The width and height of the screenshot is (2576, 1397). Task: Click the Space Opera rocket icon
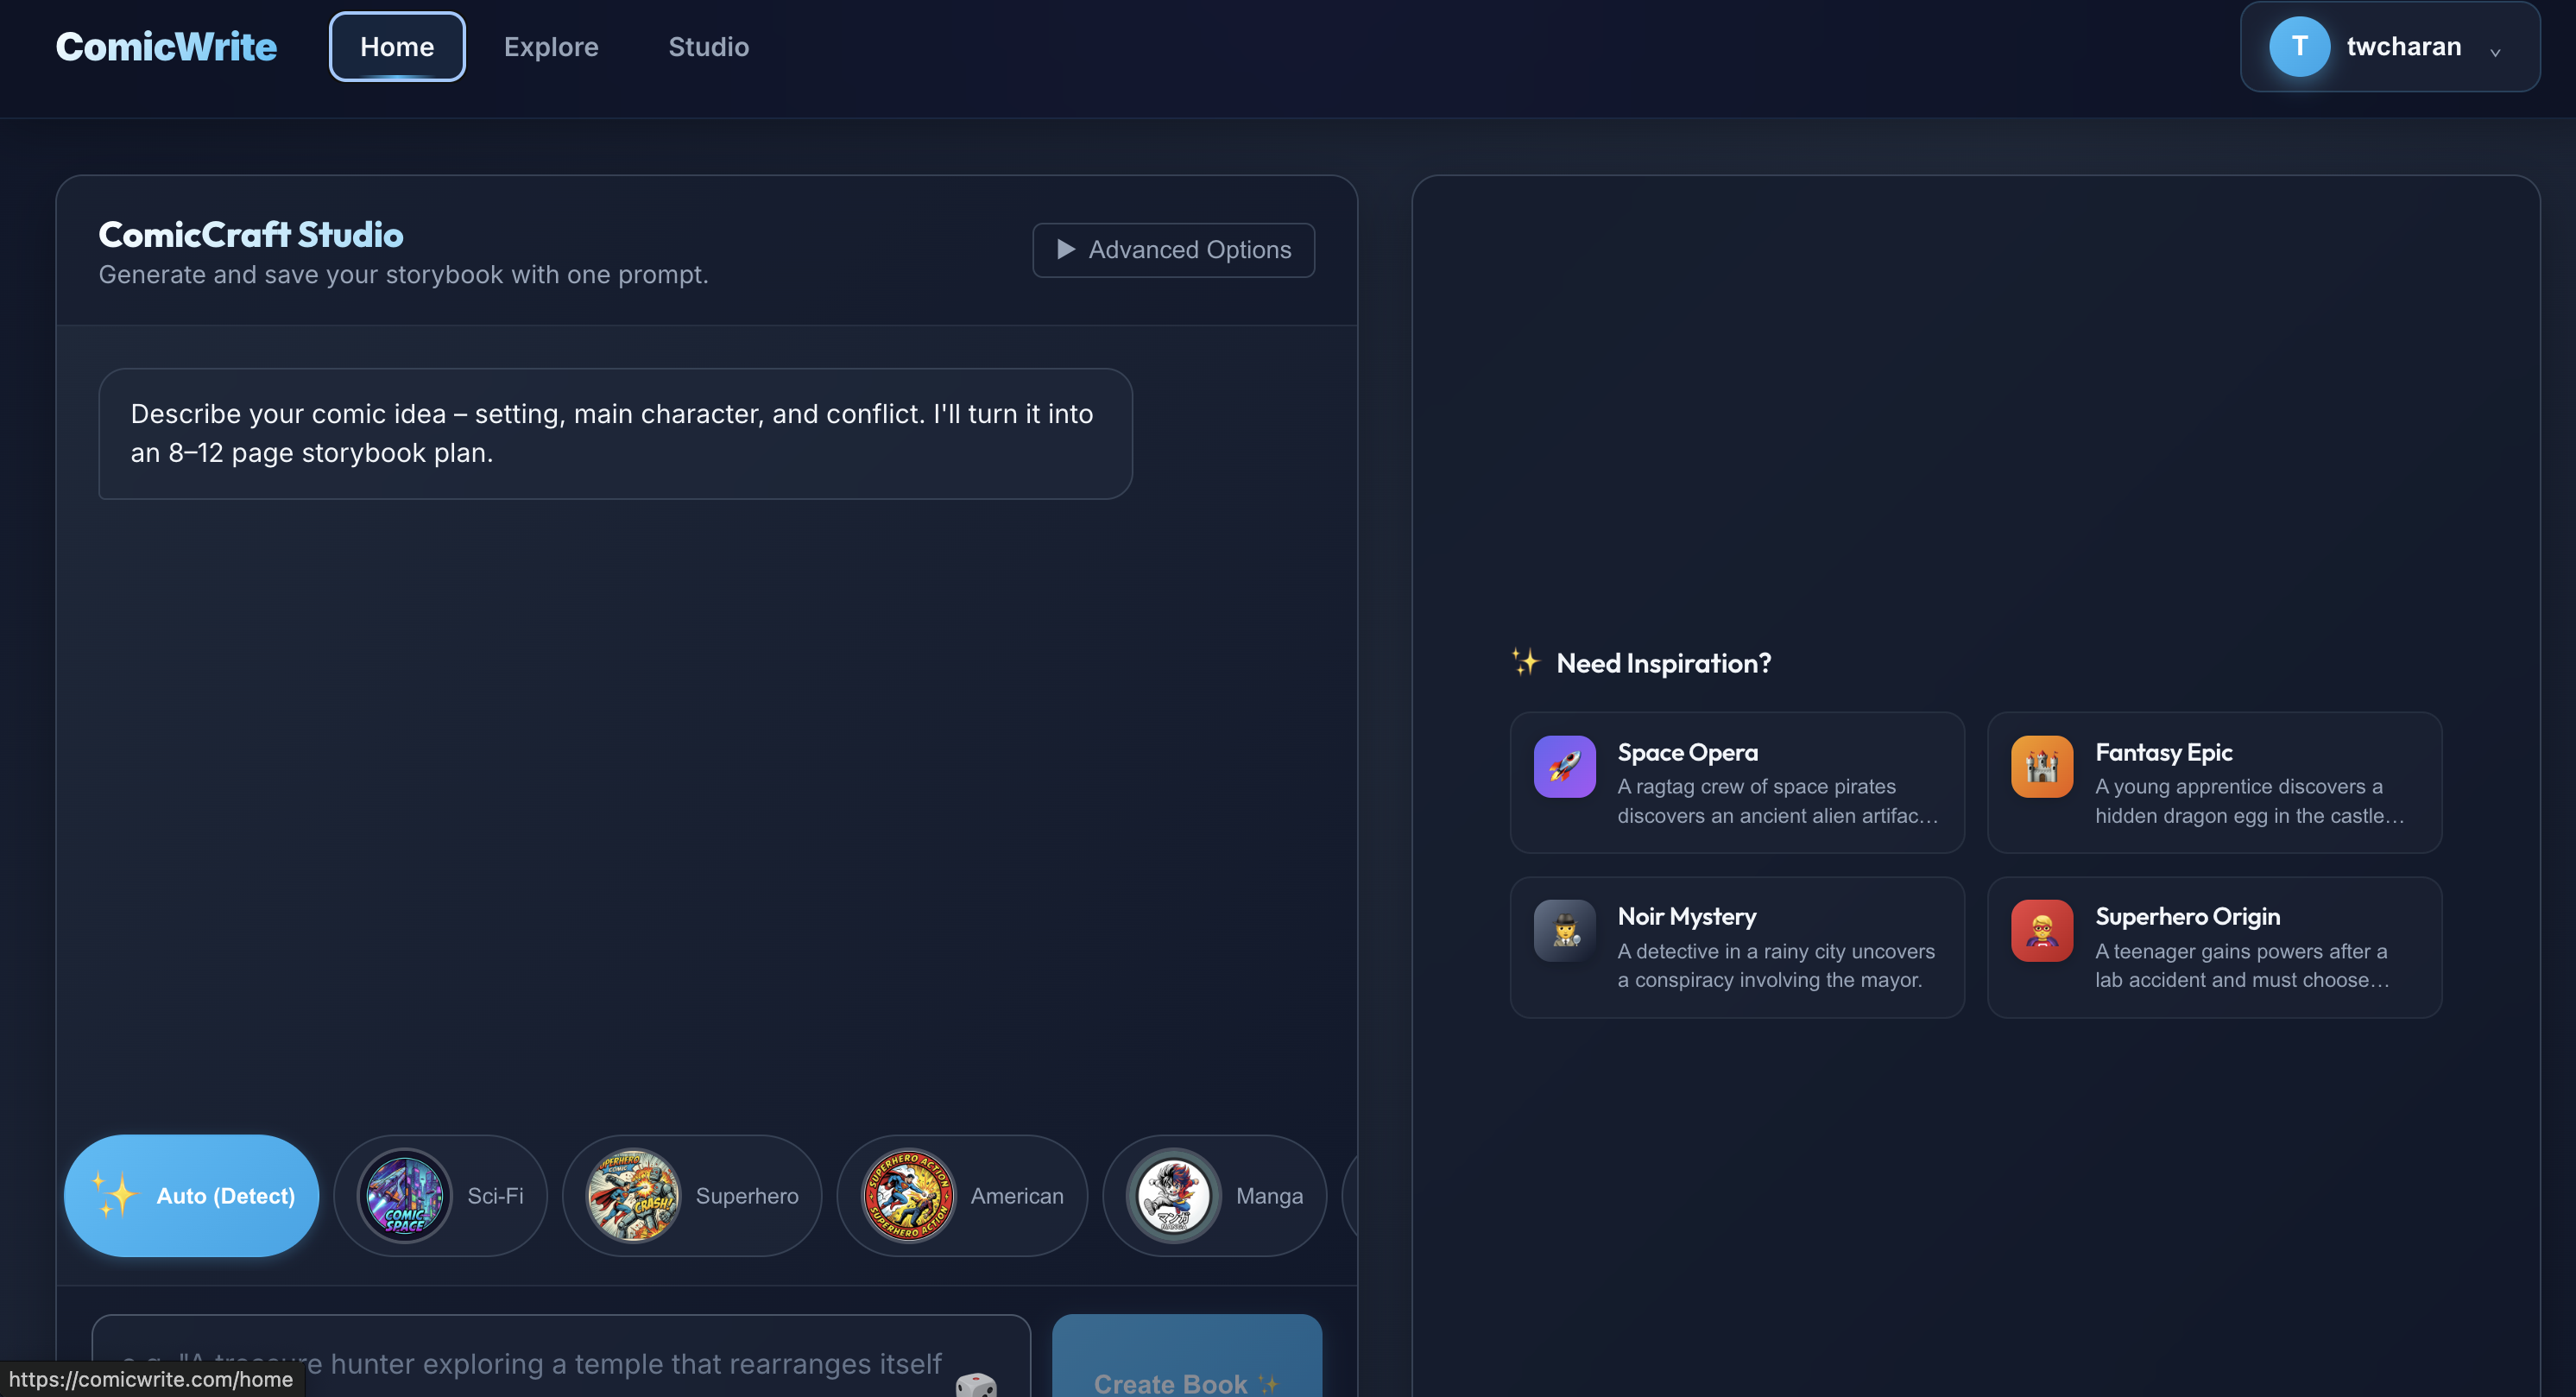[x=1564, y=766]
